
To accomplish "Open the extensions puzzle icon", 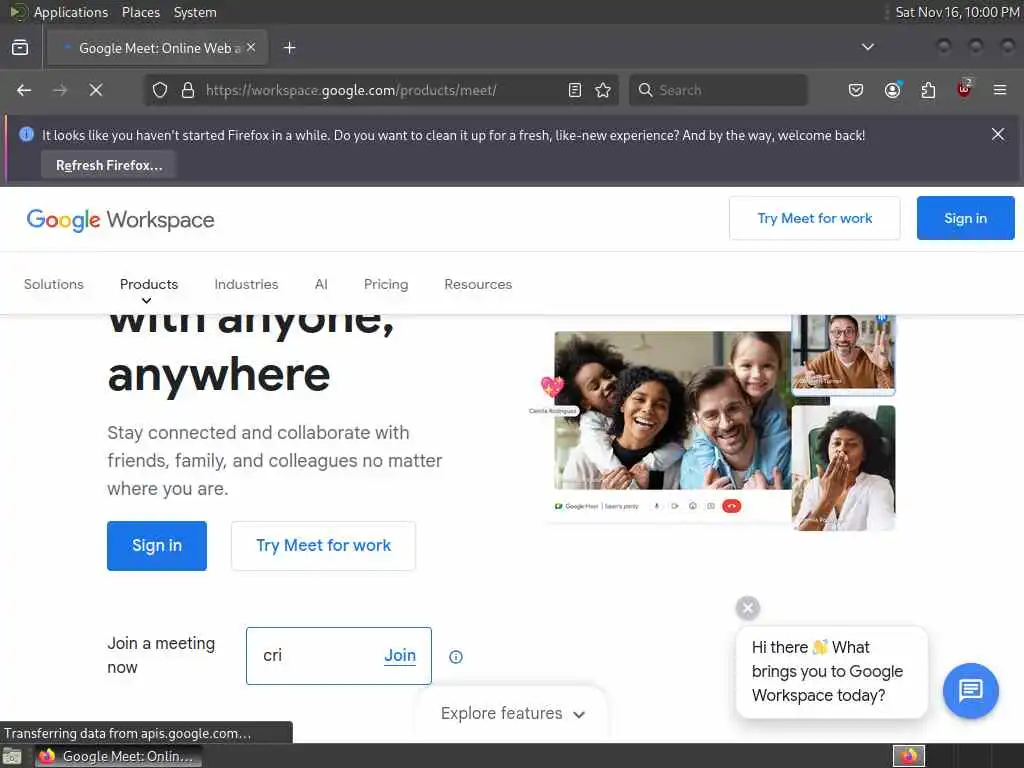I will tap(928, 90).
